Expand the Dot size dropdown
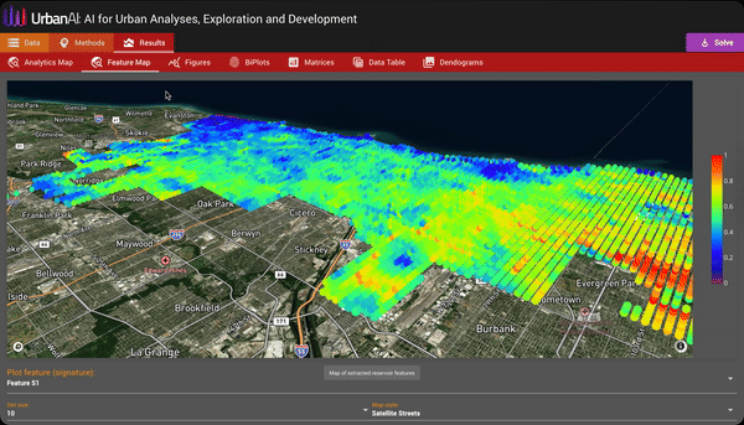The image size is (744, 425). tap(365, 409)
